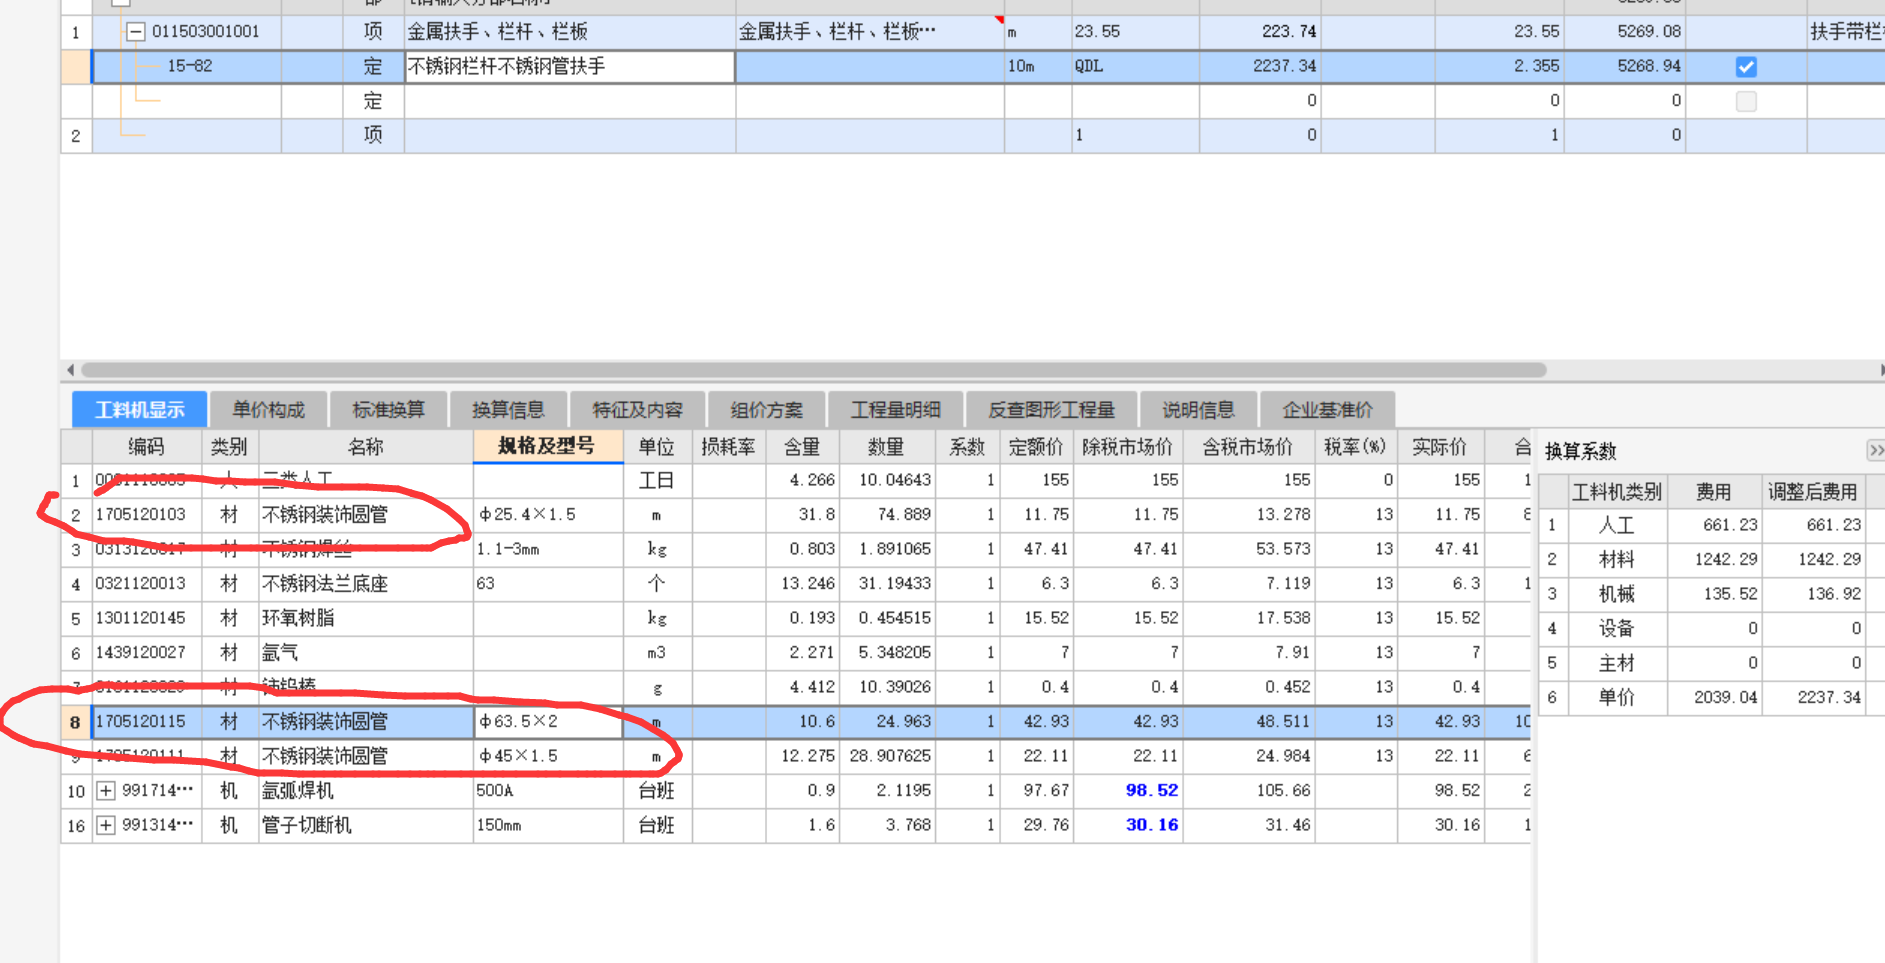
Task: Open the 工程量明细 tab
Action: coord(896,410)
